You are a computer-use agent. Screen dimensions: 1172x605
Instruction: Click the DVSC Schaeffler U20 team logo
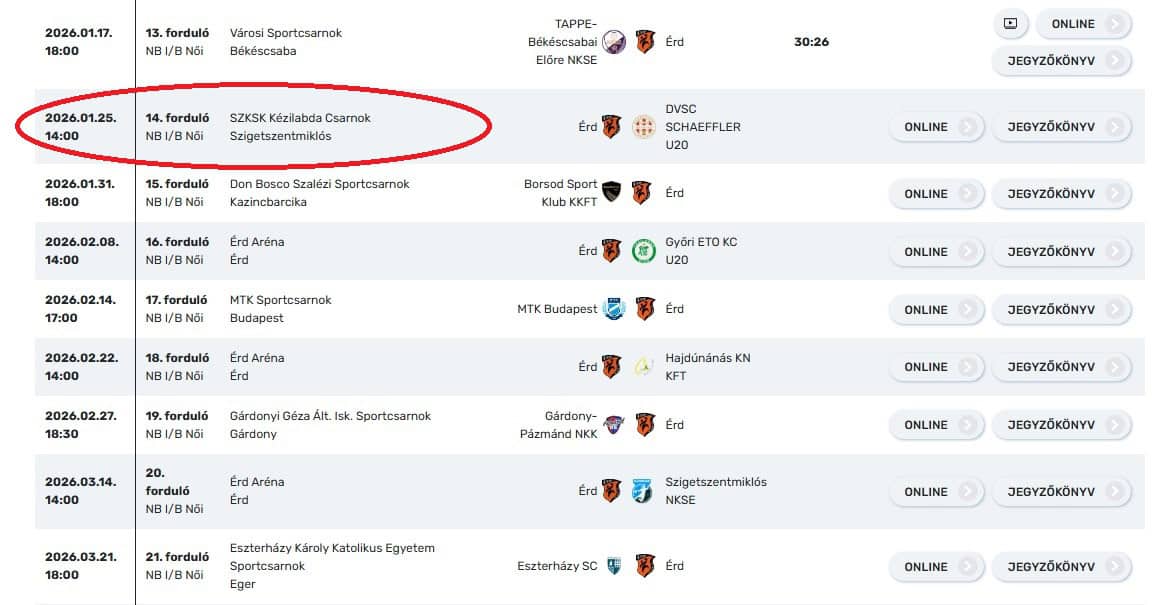(x=644, y=127)
